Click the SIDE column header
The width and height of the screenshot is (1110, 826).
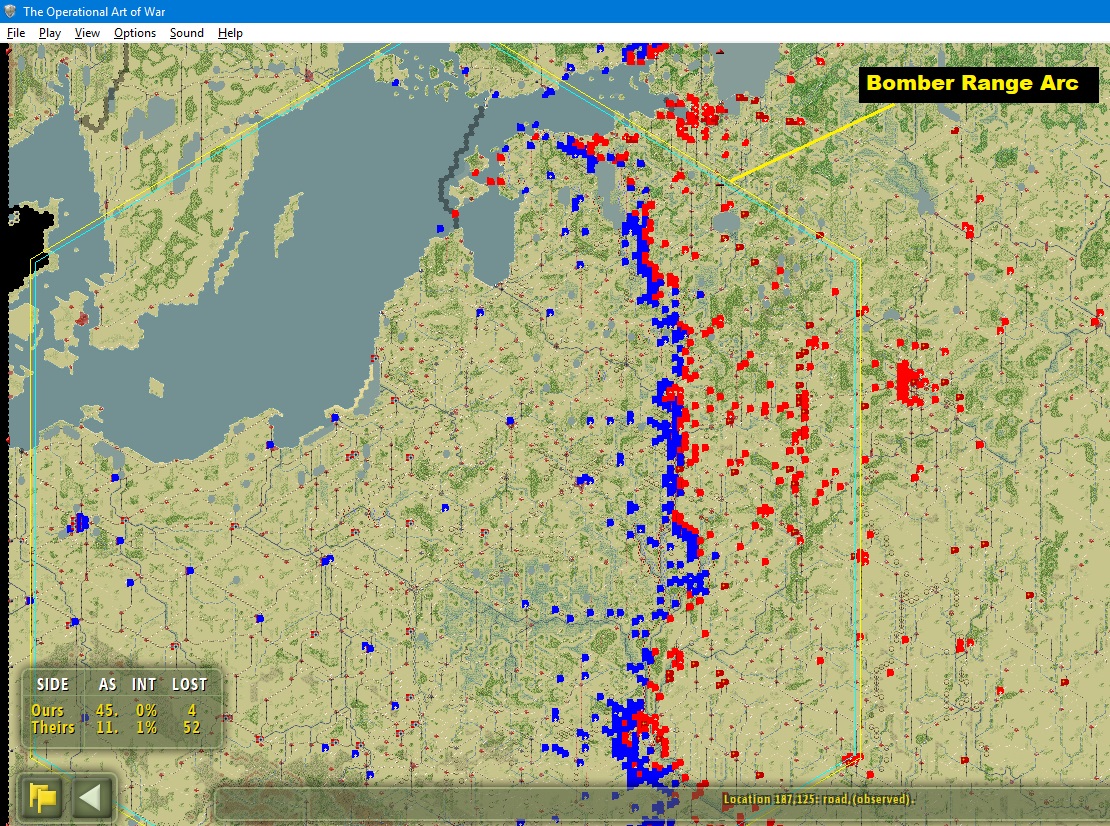53,685
